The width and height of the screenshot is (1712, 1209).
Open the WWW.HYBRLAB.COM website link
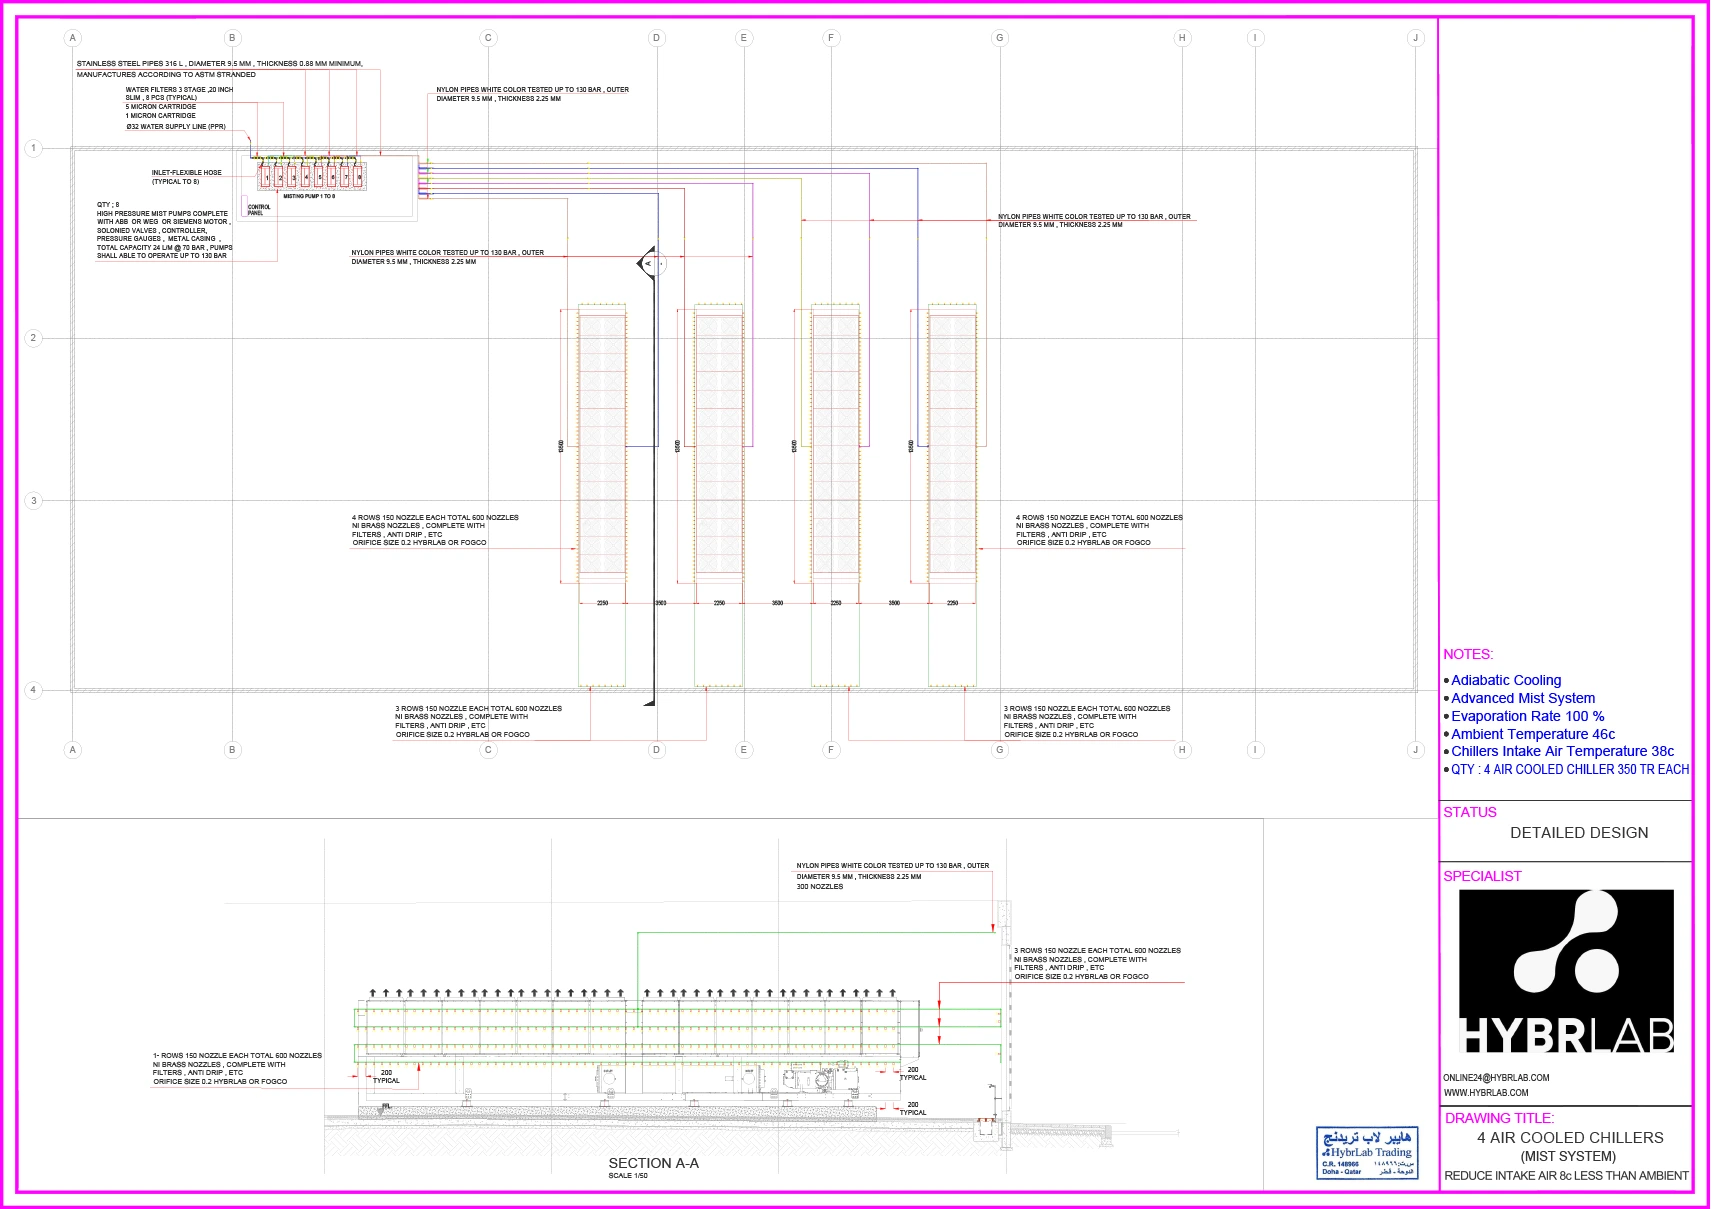coord(1486,1093)
